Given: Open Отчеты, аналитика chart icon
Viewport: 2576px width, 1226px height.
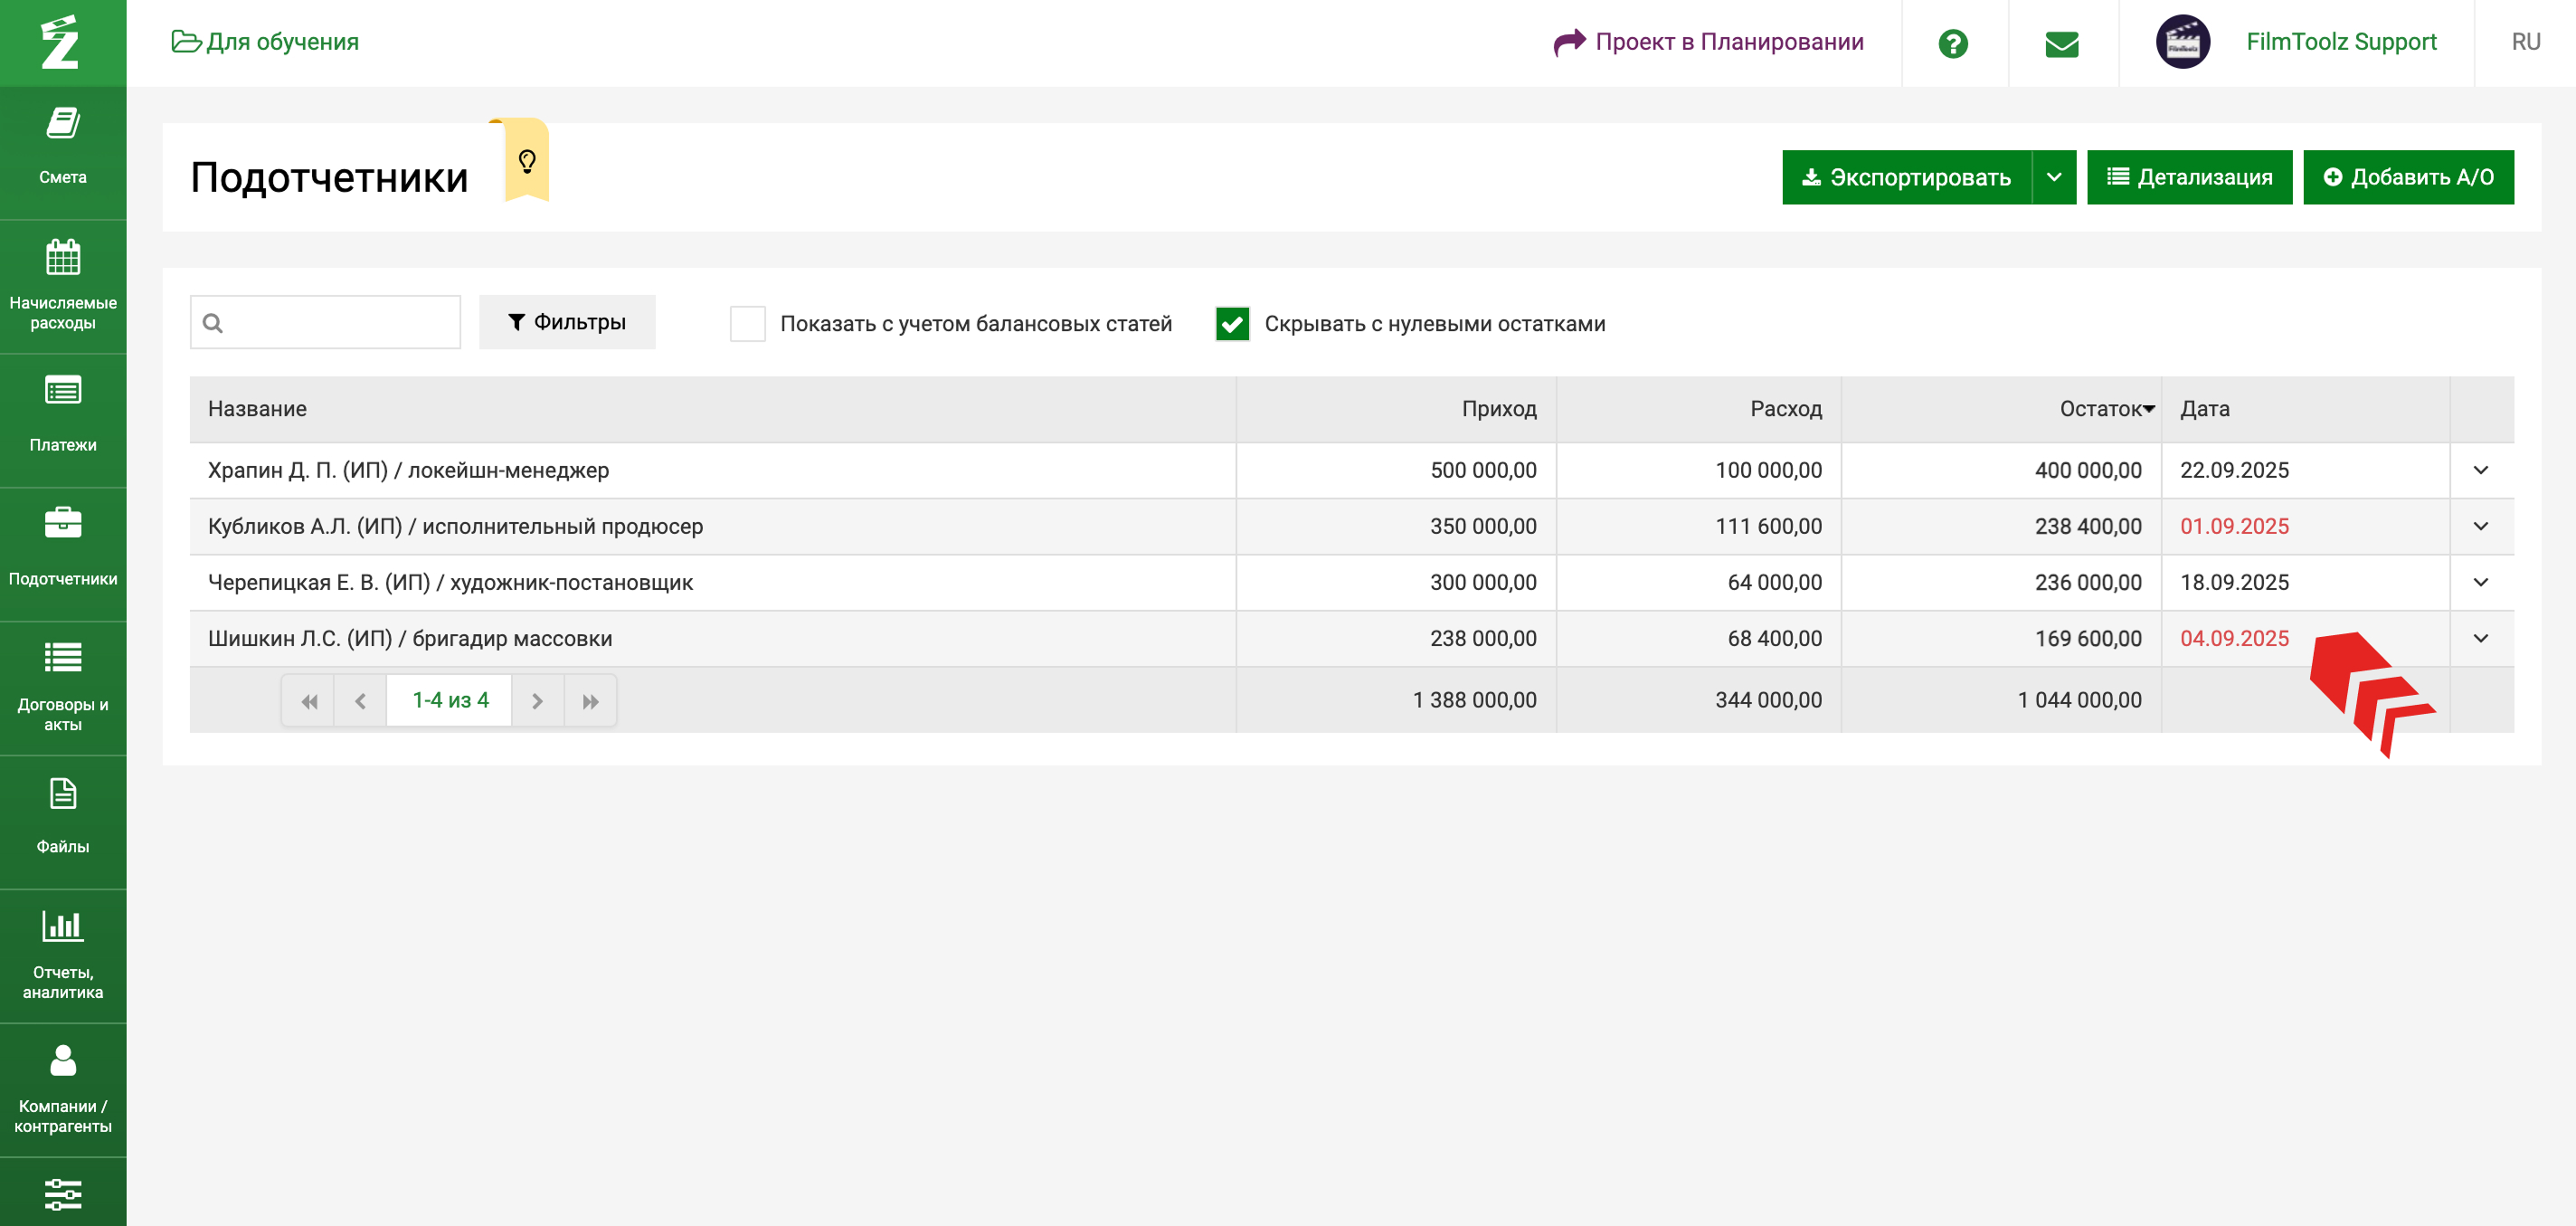Looking at the screenshot, I should tap(62, 926).
